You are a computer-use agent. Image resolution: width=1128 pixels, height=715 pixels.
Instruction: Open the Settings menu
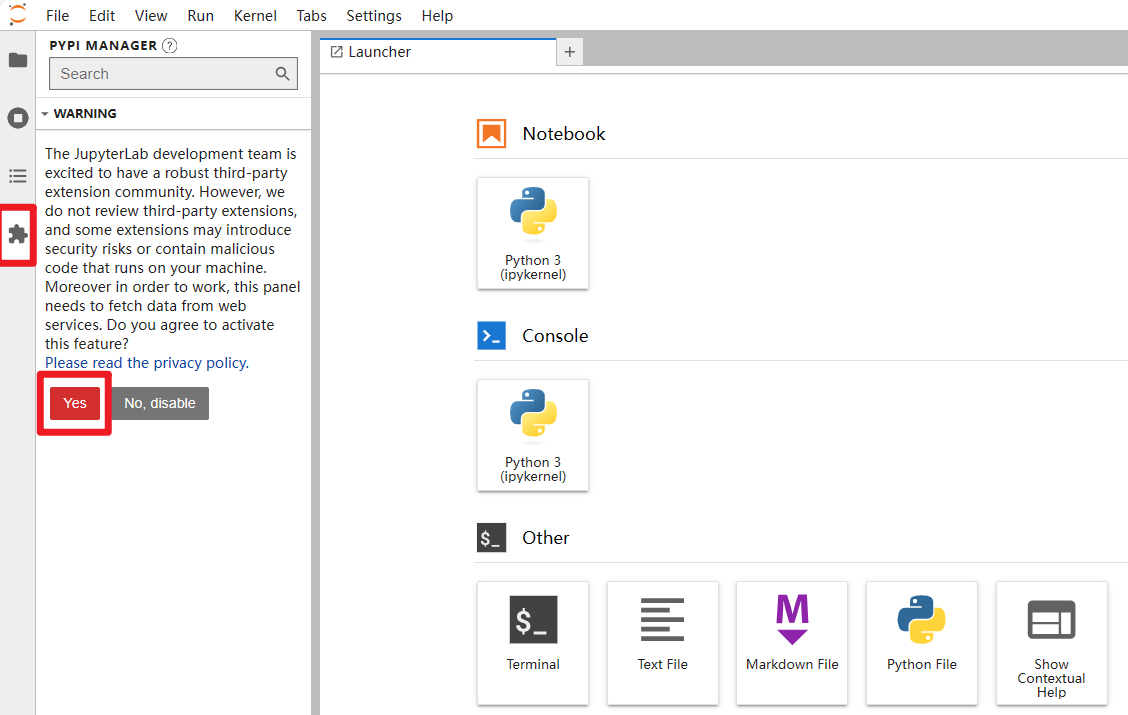[374, 16]
